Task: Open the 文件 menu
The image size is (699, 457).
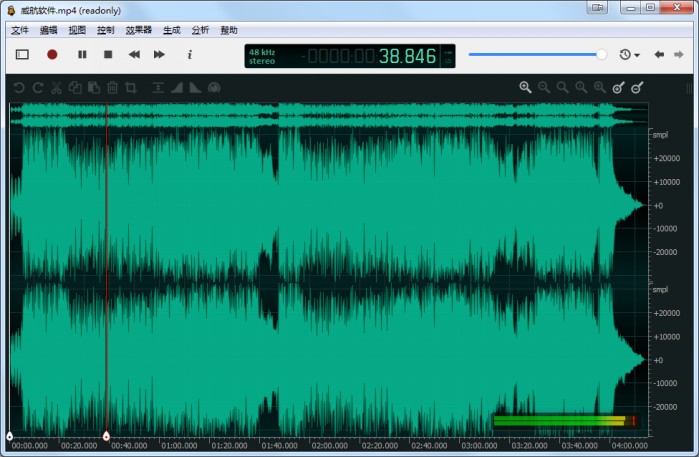Action: (20, 30)
